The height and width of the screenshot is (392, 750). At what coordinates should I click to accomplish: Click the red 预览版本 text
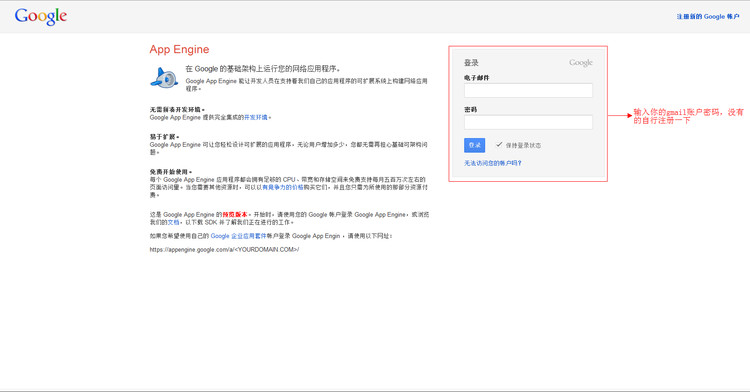coord(235,215)
